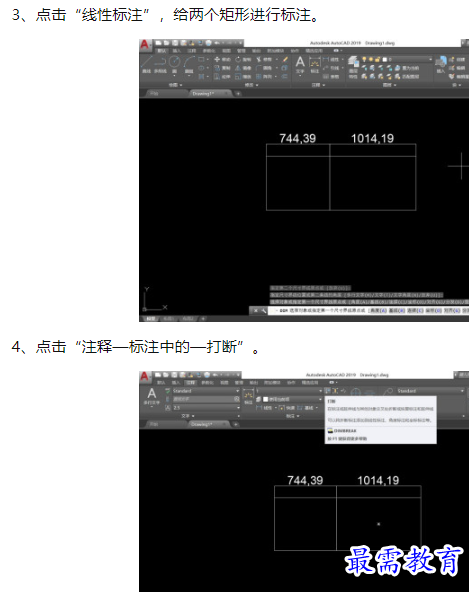Open the Modify panel expander in upper ribbon

click(251, 85)
